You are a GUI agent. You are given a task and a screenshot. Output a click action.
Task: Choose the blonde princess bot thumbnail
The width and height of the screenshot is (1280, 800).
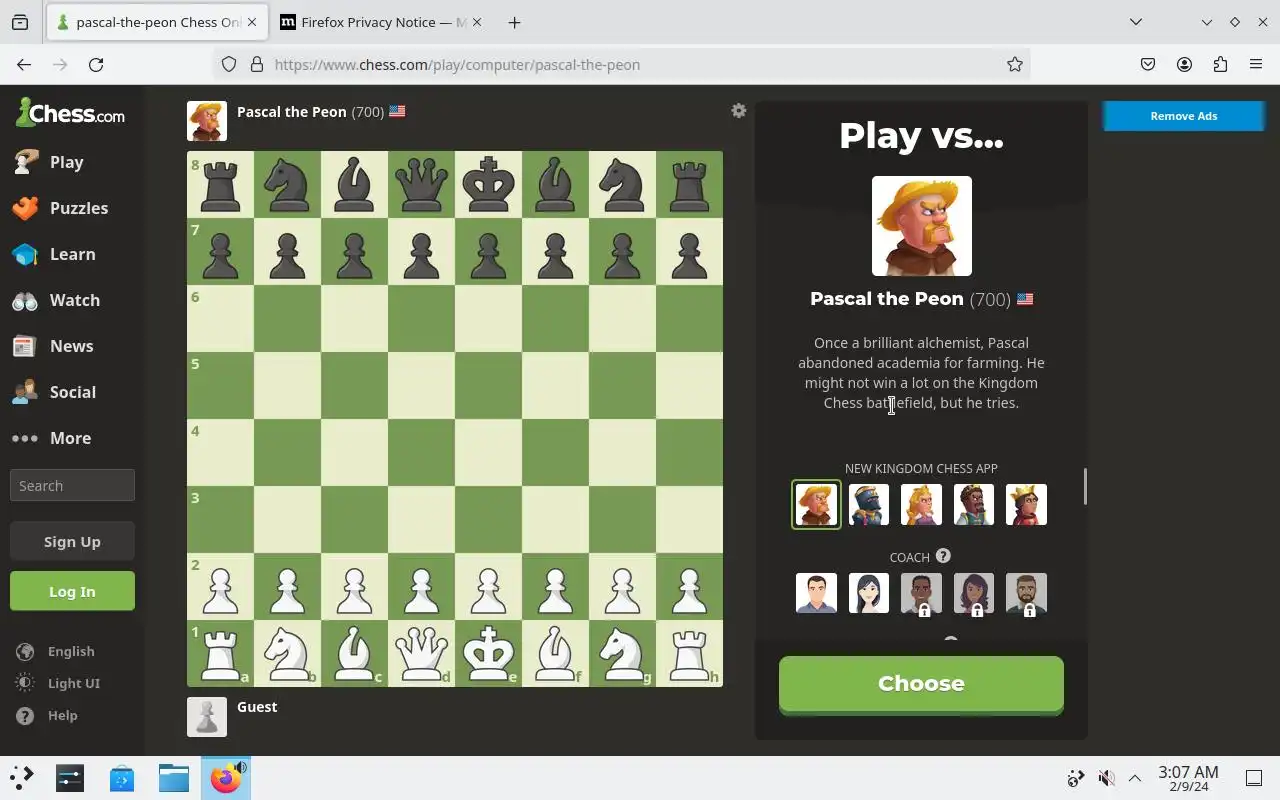click(921, 505)
